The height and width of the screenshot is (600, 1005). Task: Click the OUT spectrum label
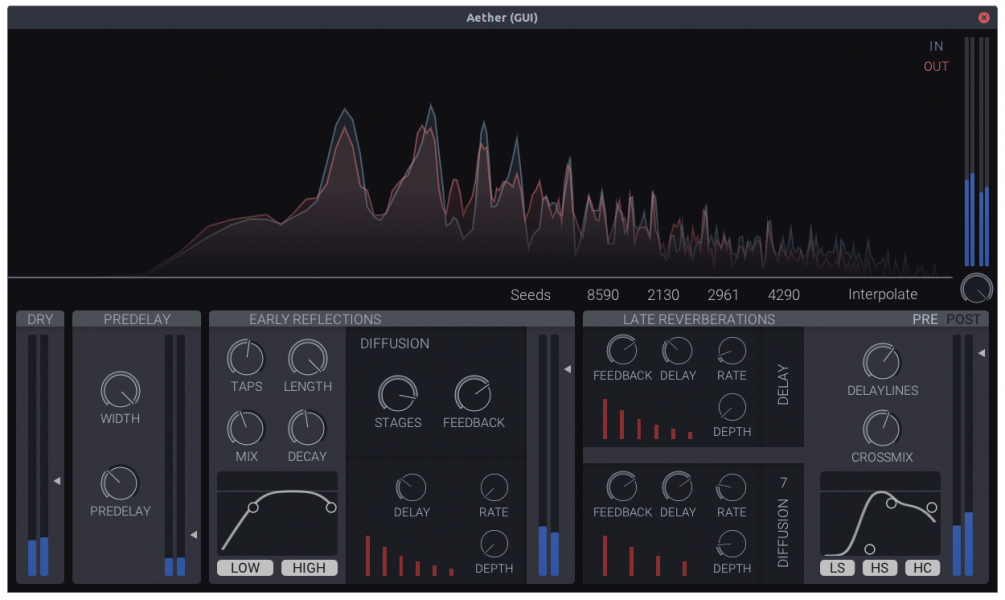(x=936, y=67)
